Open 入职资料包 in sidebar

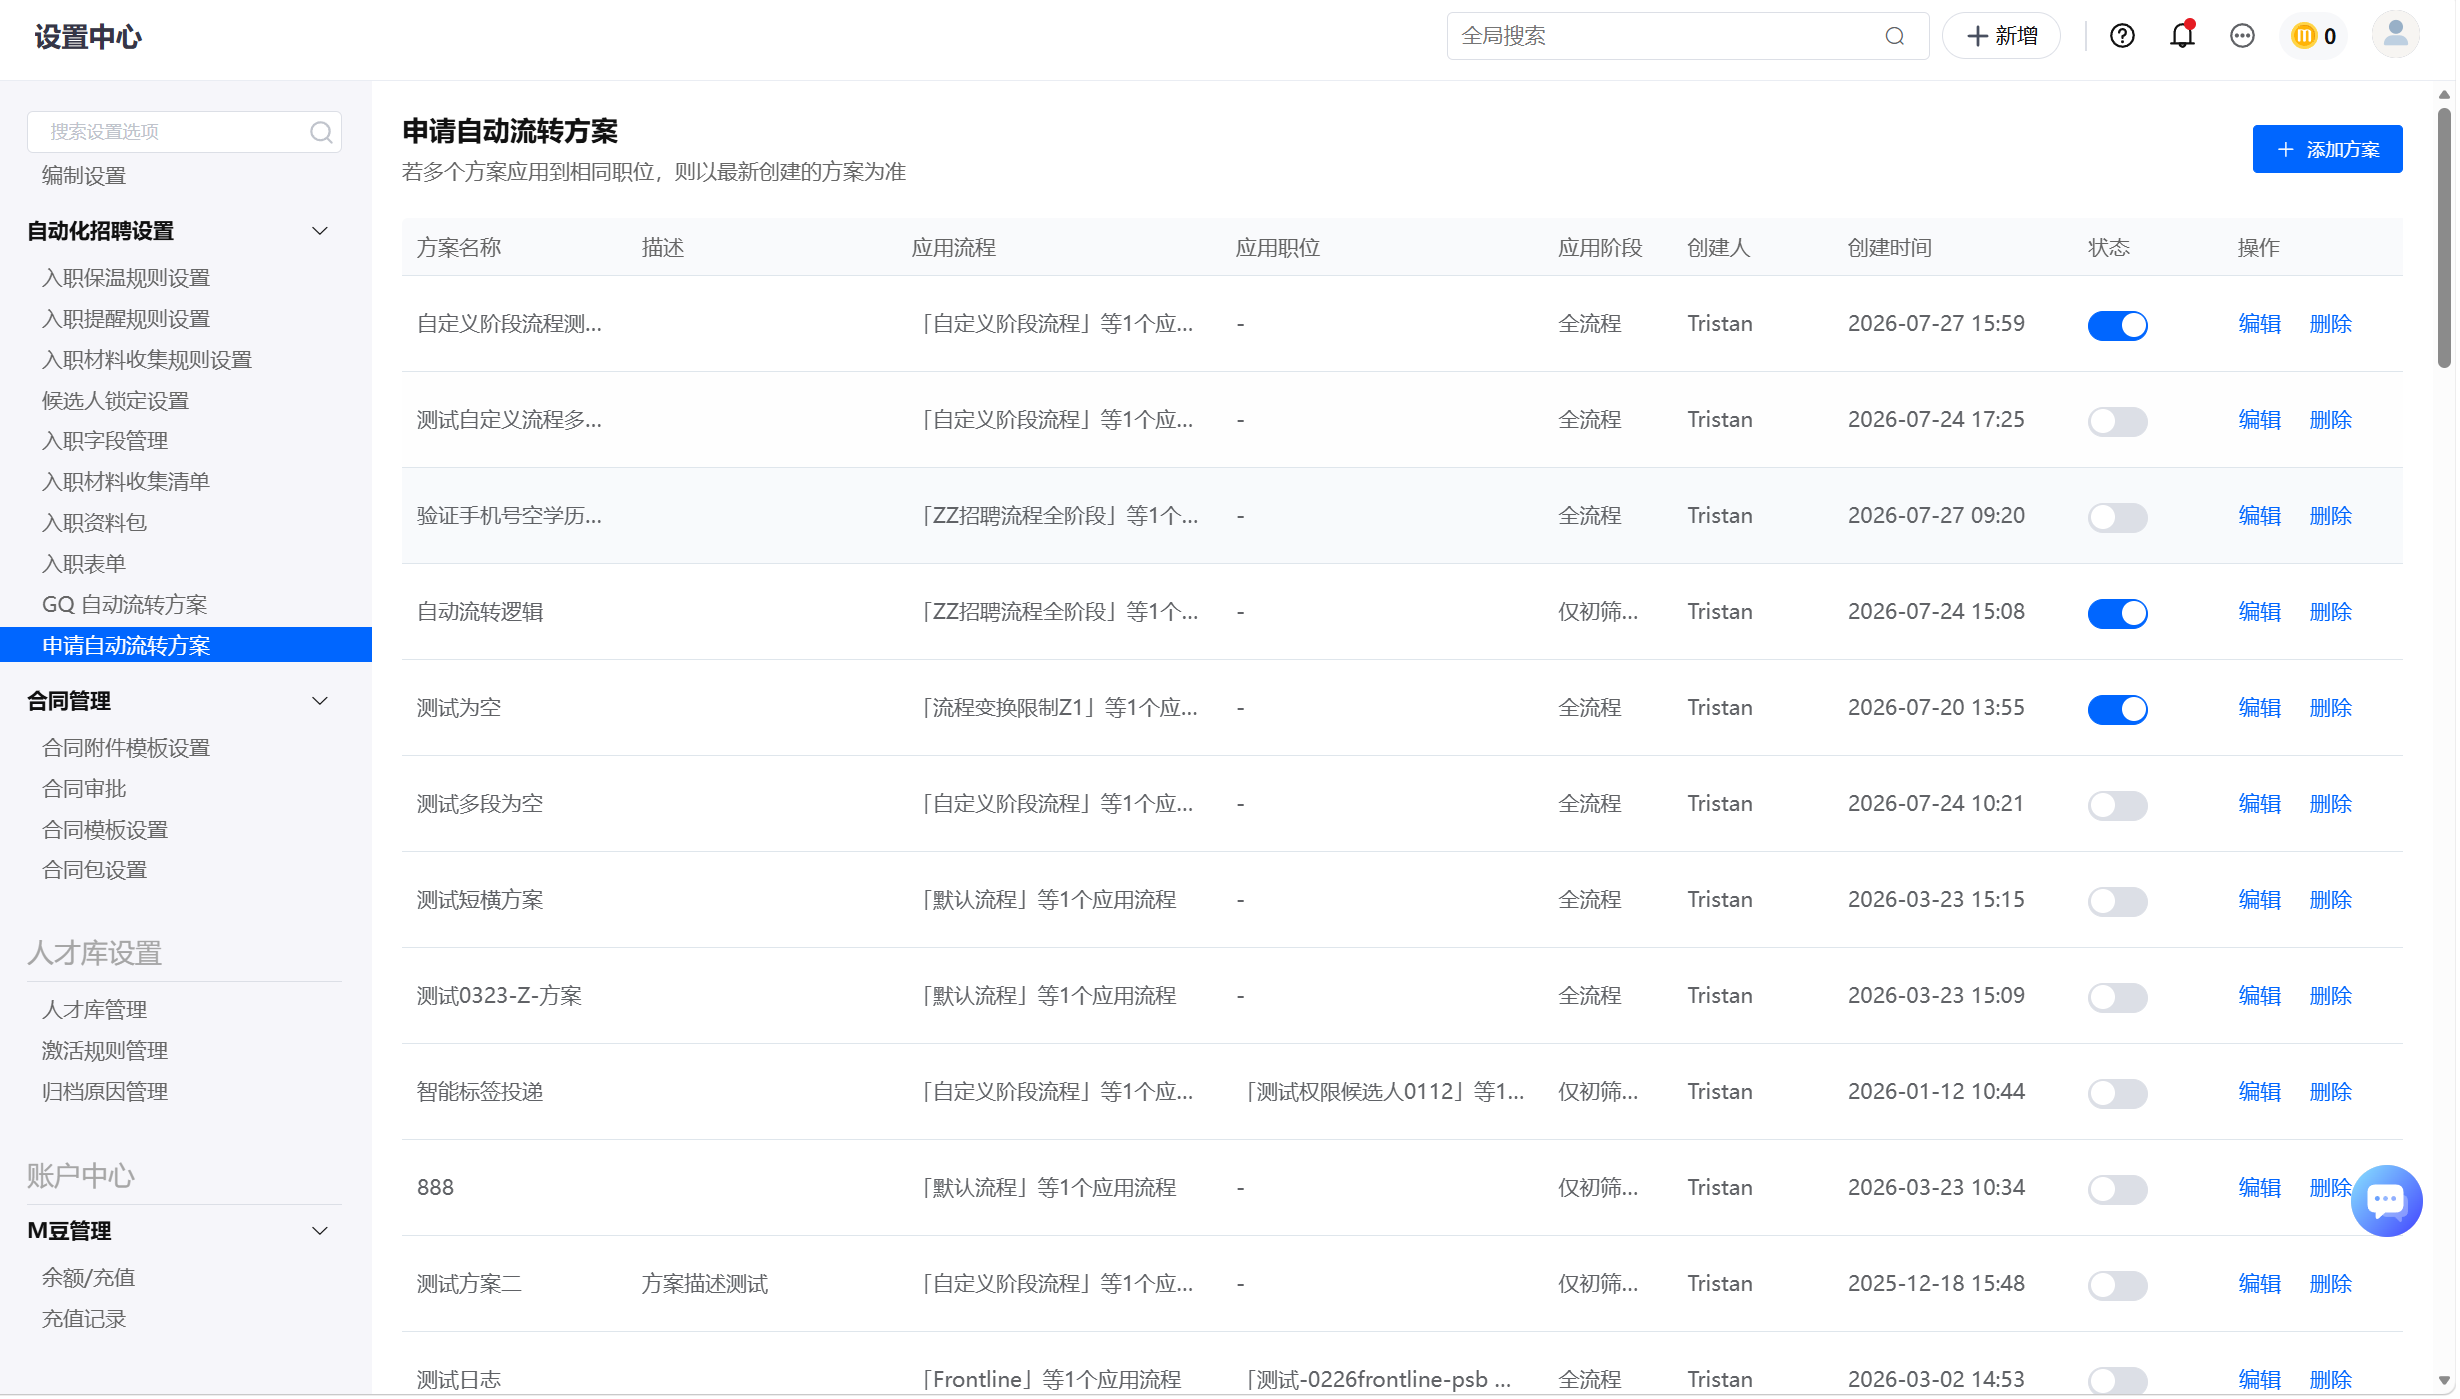tap(95, 523)
